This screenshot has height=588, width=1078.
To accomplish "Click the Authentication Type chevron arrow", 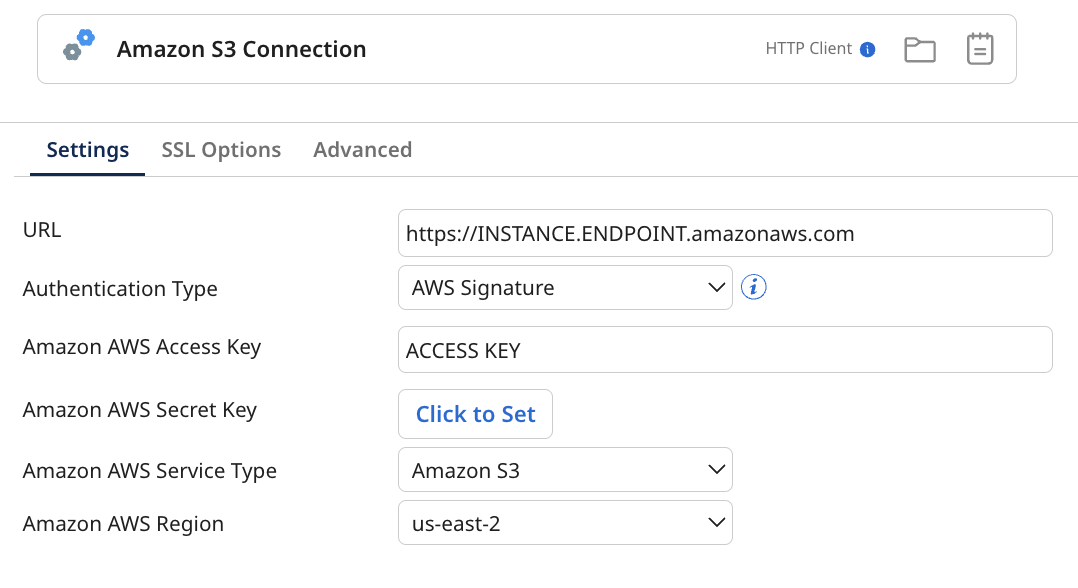I will pyautogui.click(x=716, y=287).
